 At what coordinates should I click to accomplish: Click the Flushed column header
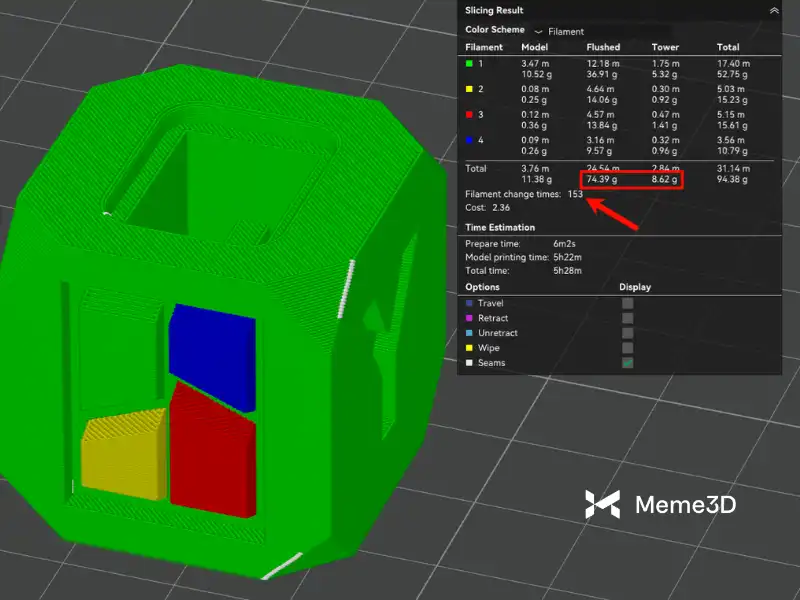[603, 47]
